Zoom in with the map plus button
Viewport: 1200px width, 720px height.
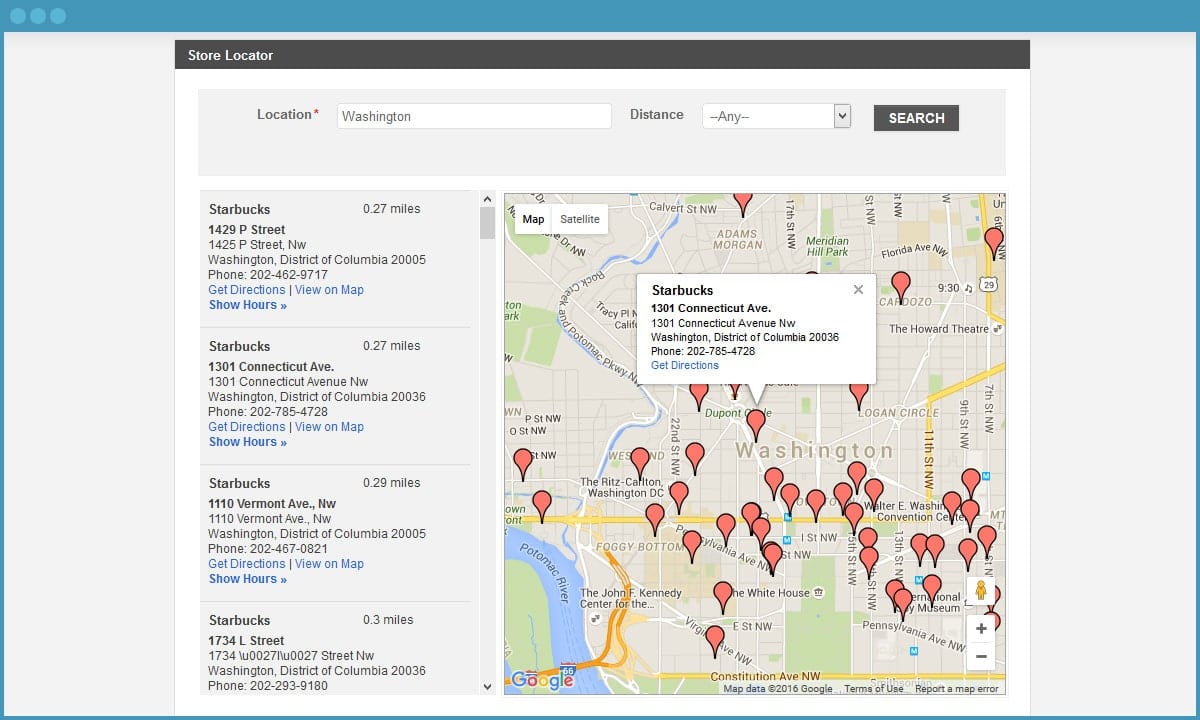(x=981, y=629)
